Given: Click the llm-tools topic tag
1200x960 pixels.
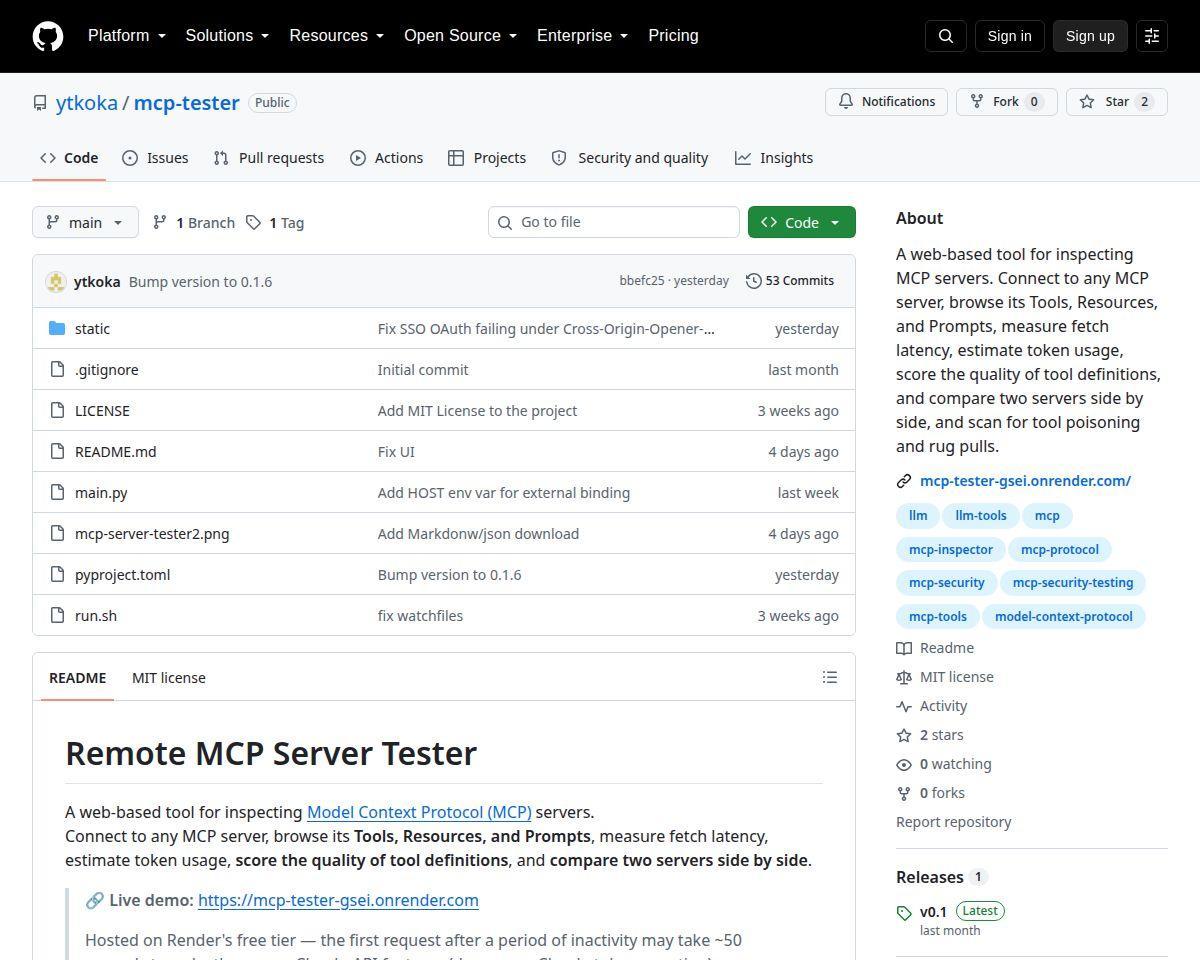Looking at the screenshot, I should (981, 516).
